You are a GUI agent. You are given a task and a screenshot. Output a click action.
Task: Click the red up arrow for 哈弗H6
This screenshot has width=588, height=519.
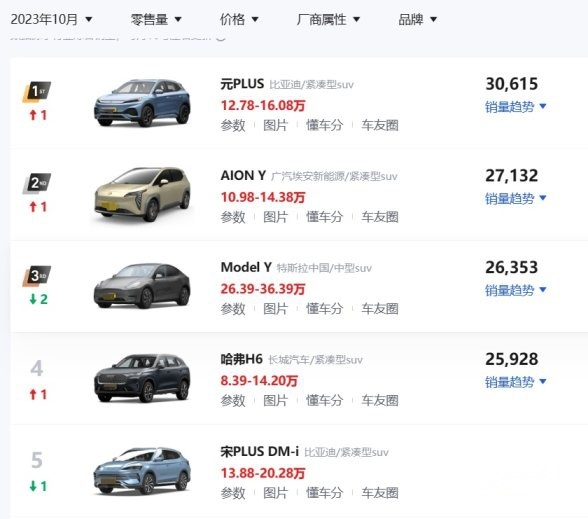point(33,394)
